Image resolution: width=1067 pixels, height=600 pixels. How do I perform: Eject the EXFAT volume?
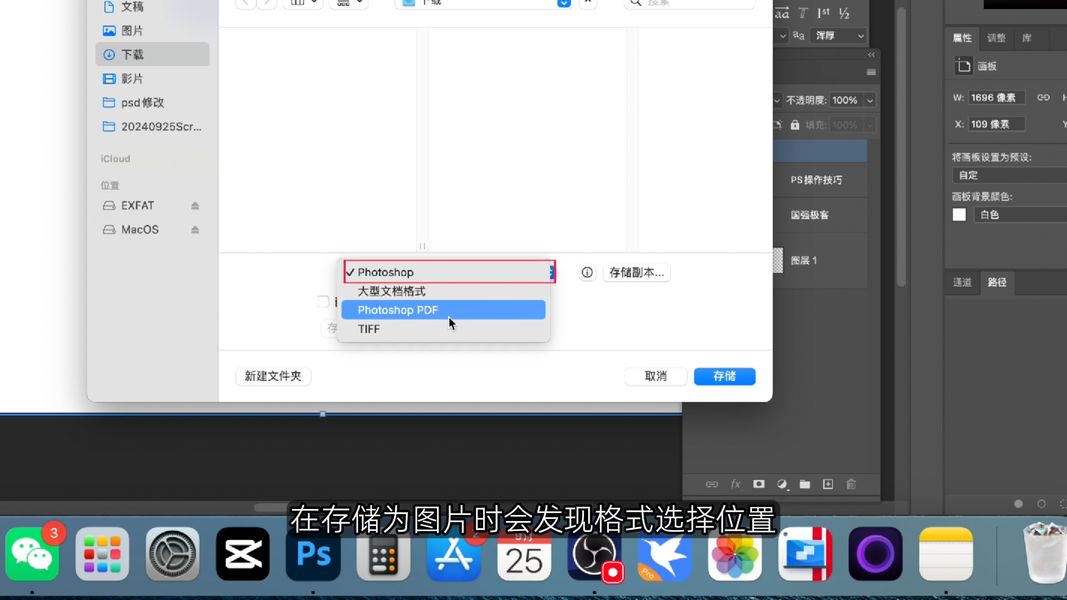tap(195, 205)
